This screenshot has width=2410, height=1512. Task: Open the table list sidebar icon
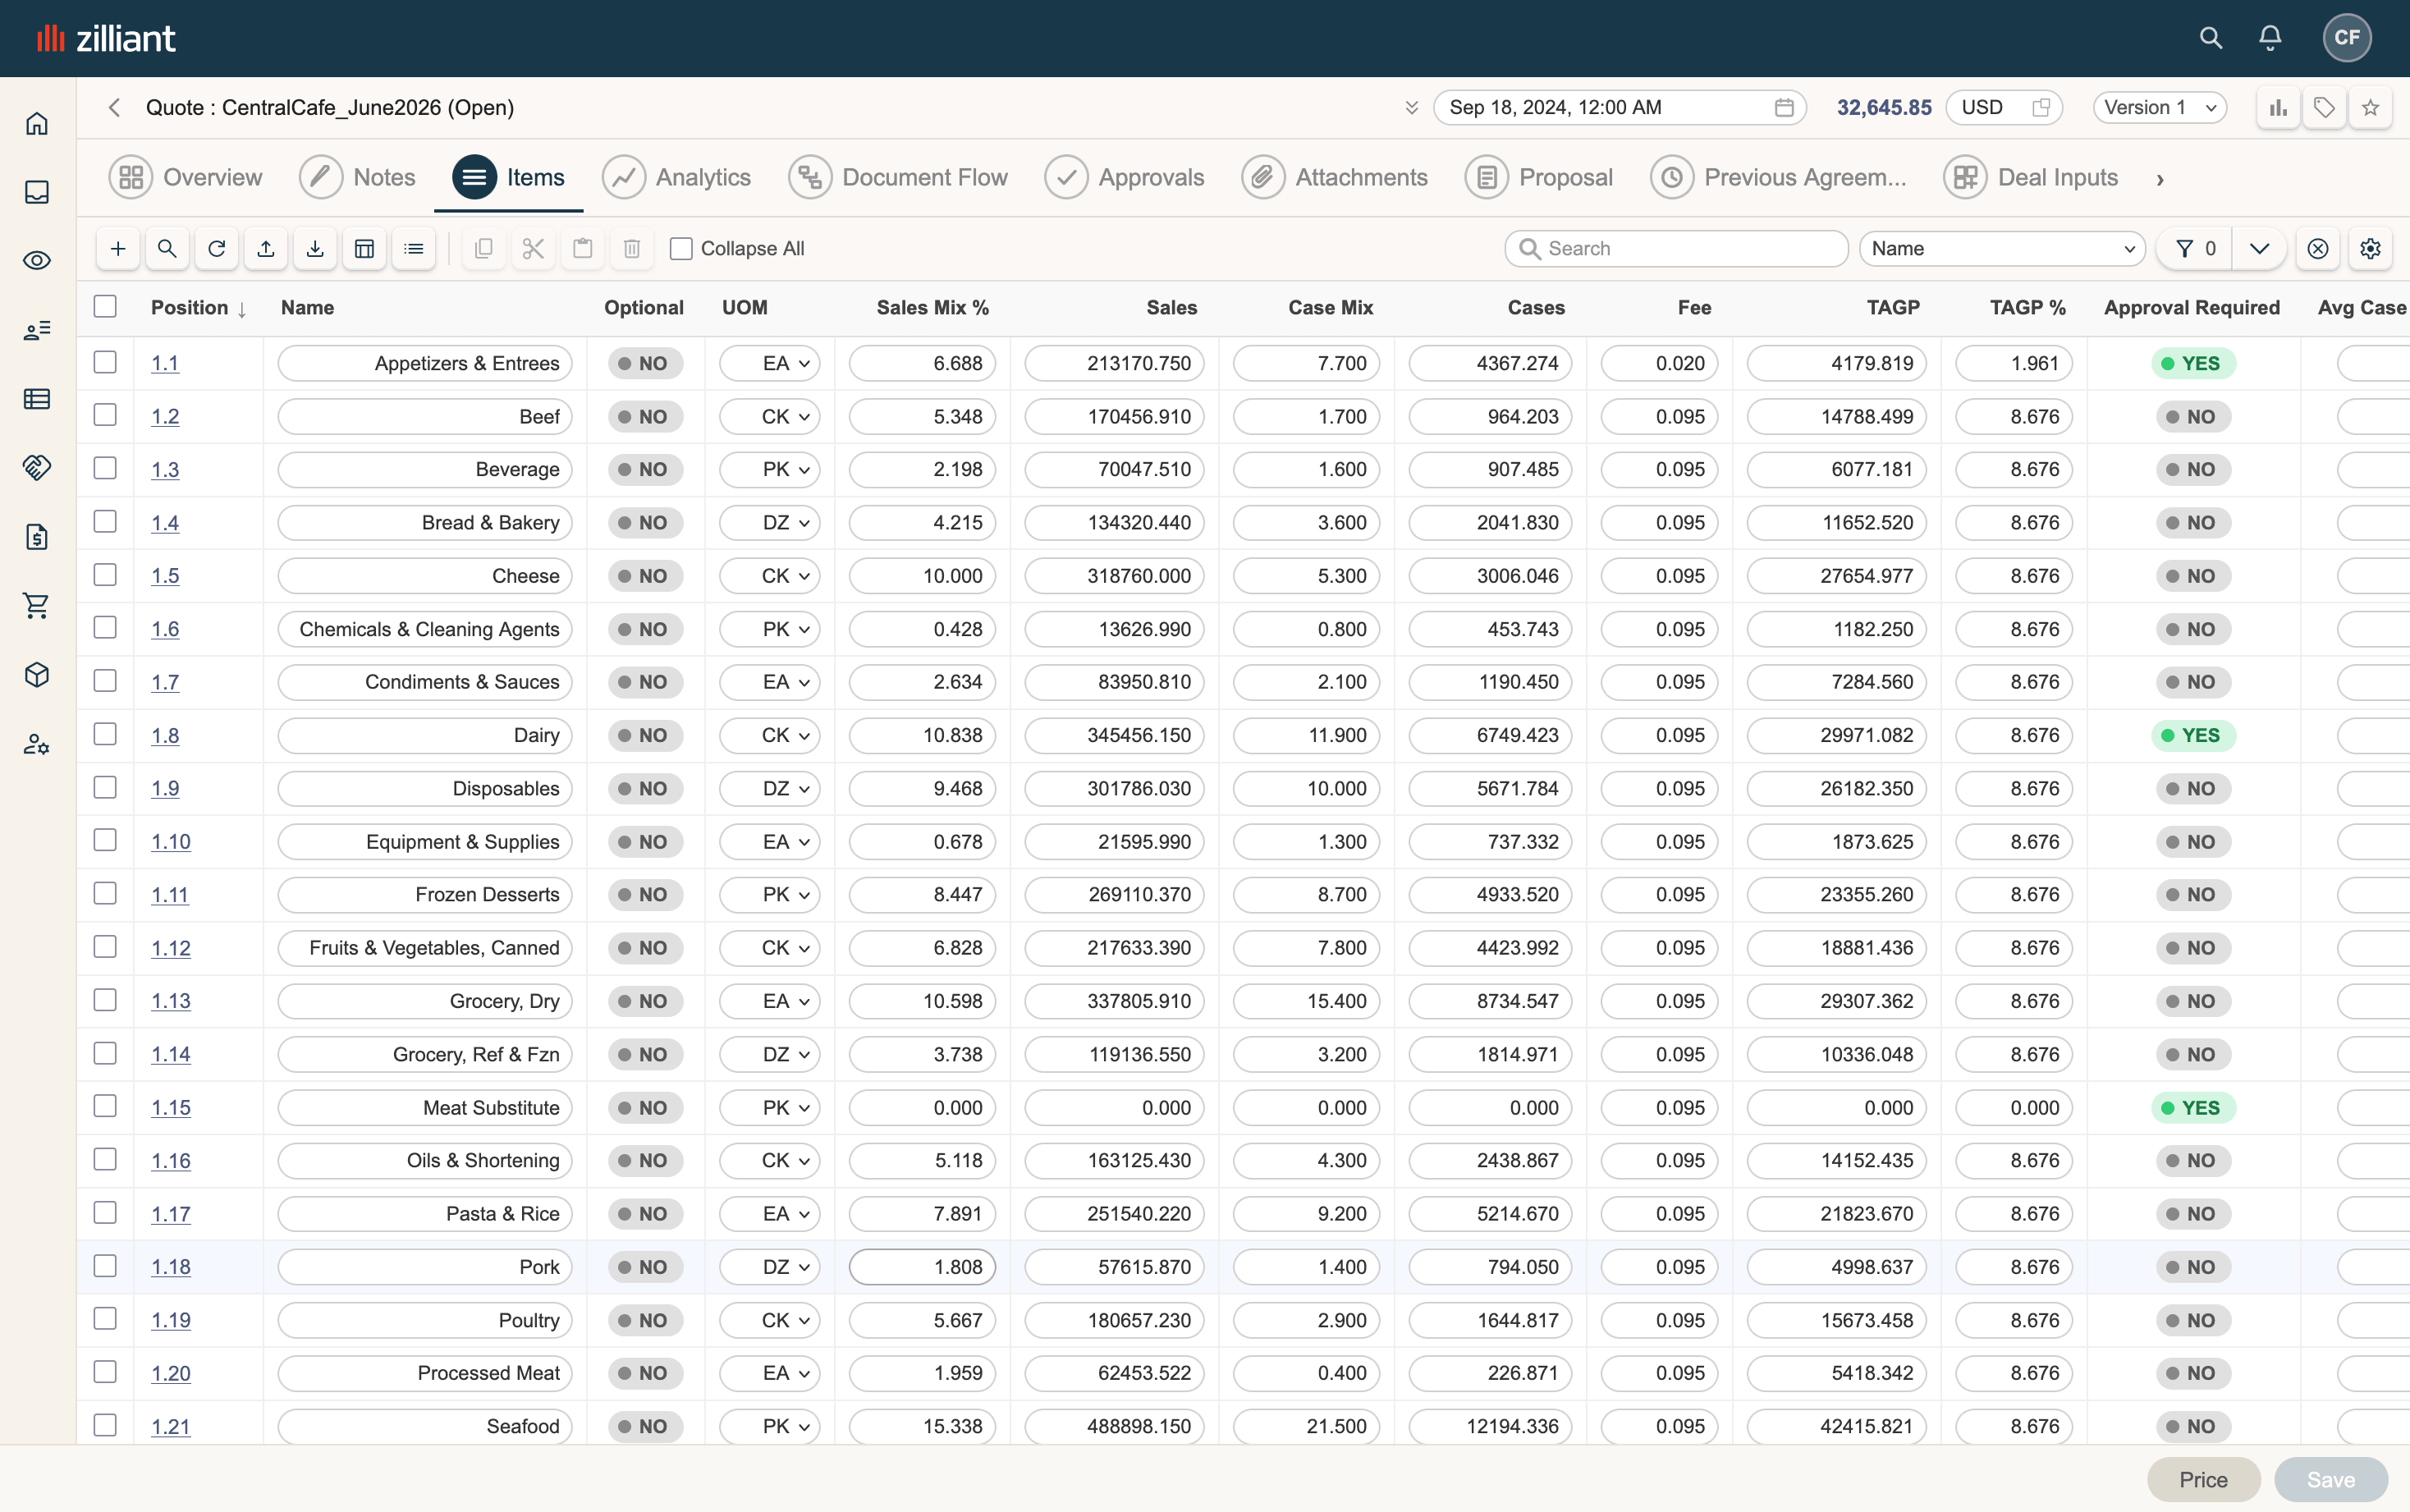37,399
